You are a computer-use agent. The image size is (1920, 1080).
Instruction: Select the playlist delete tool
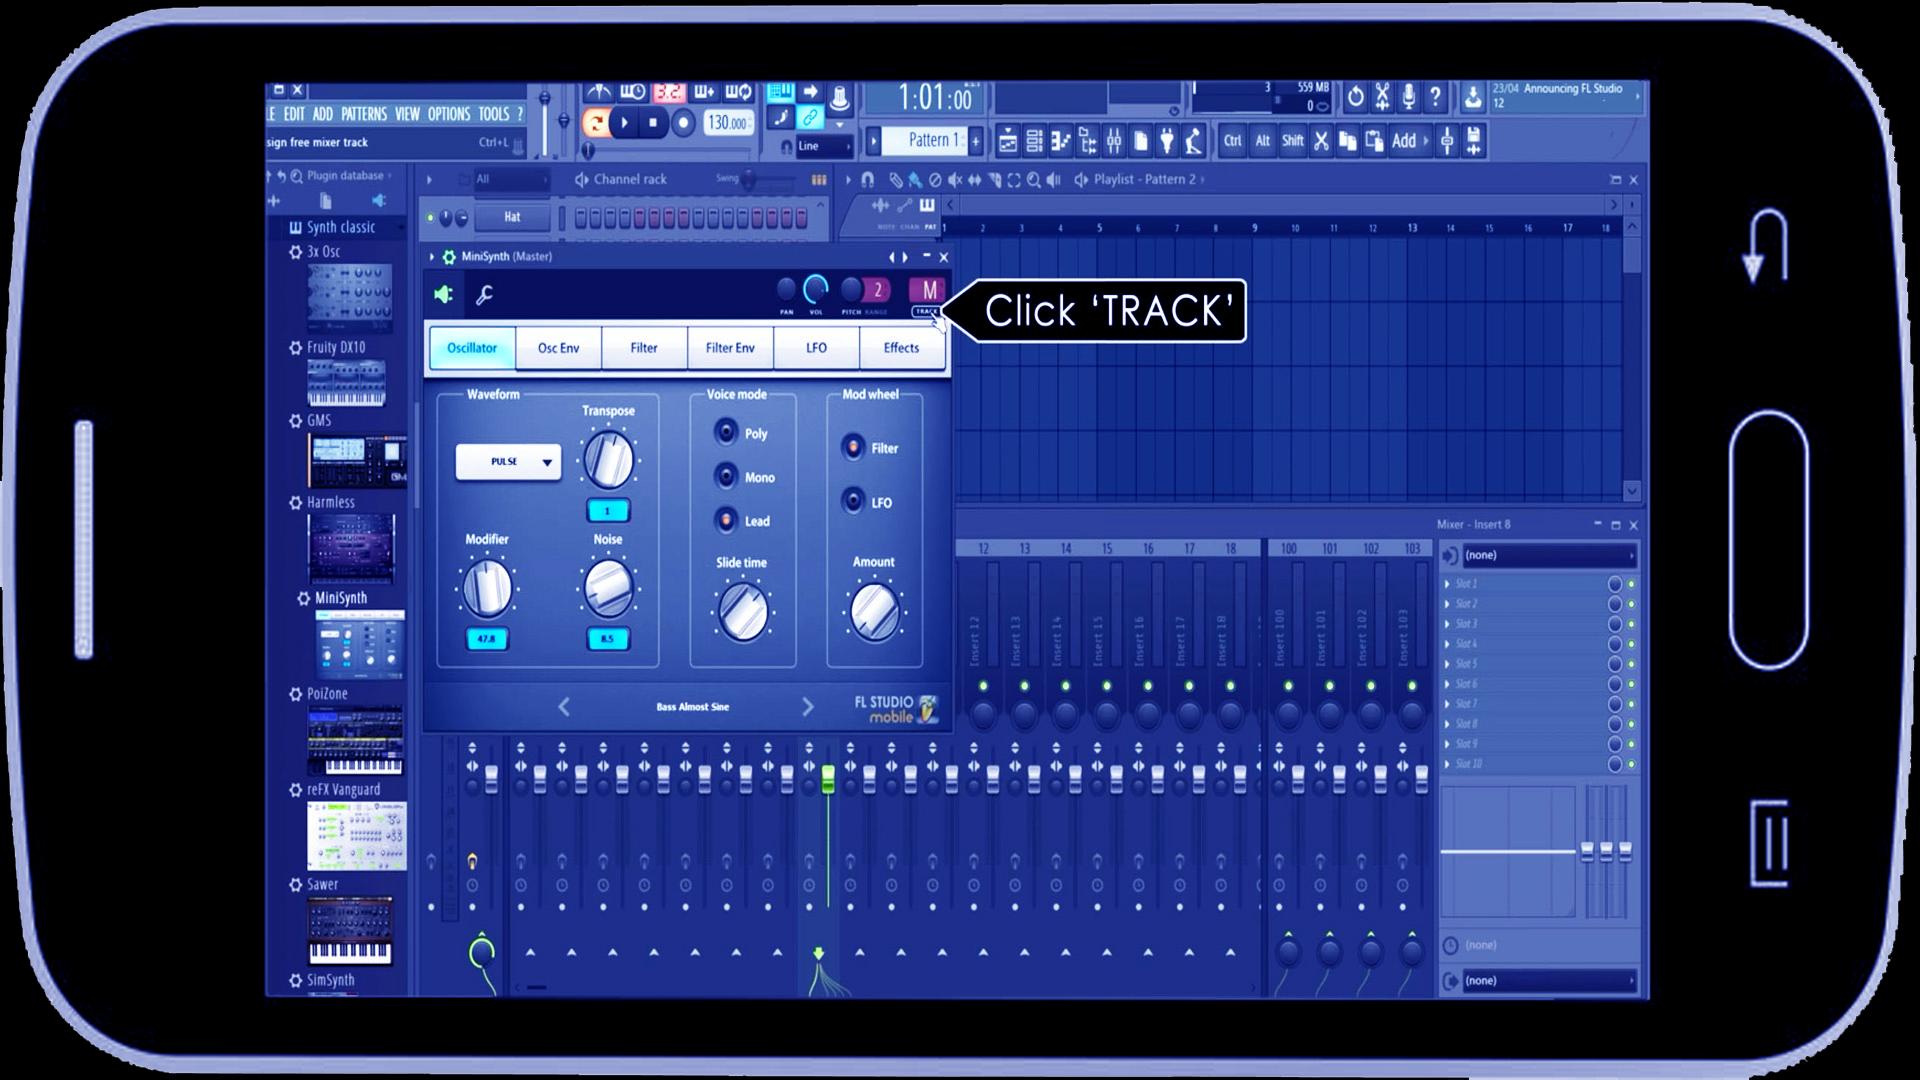point(935,180)
